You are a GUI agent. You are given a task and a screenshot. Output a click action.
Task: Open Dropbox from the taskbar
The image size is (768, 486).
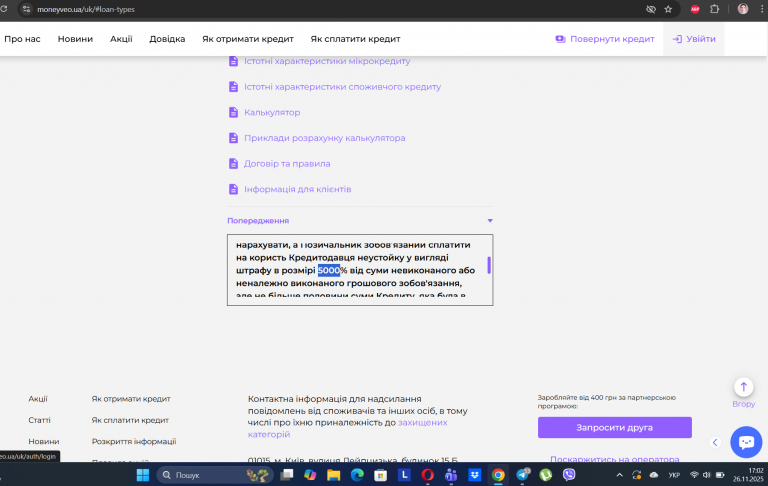[x=475, y=475]
